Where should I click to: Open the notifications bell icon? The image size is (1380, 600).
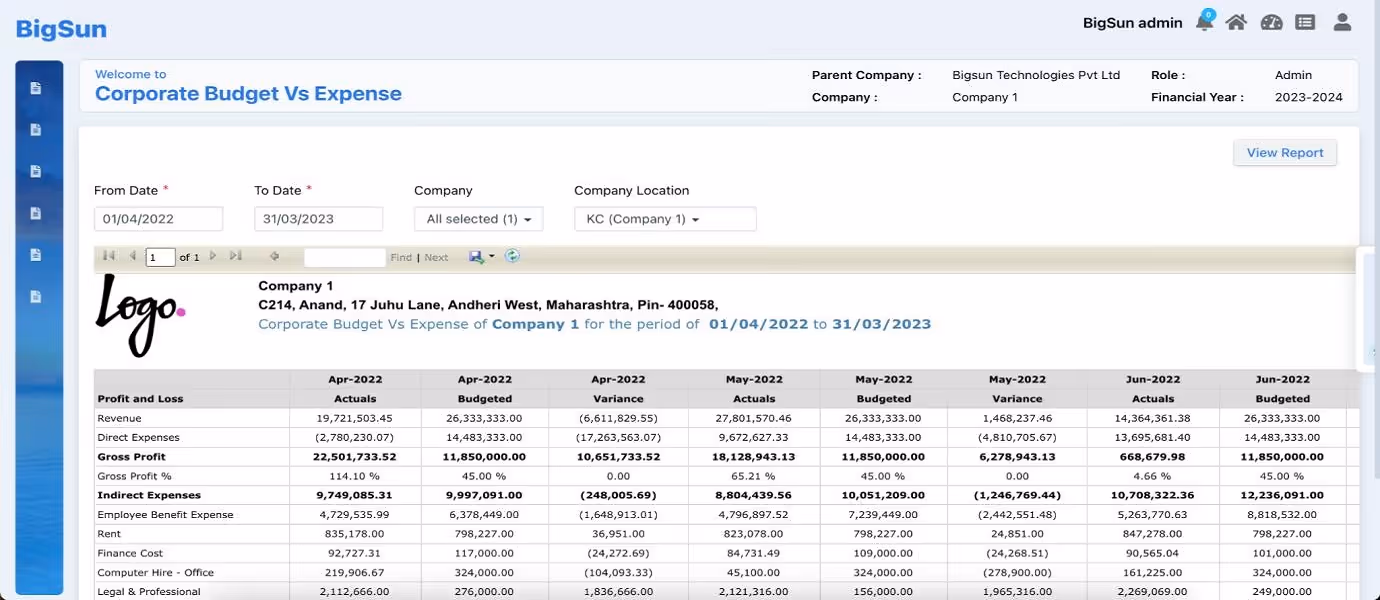[1205, 22]
